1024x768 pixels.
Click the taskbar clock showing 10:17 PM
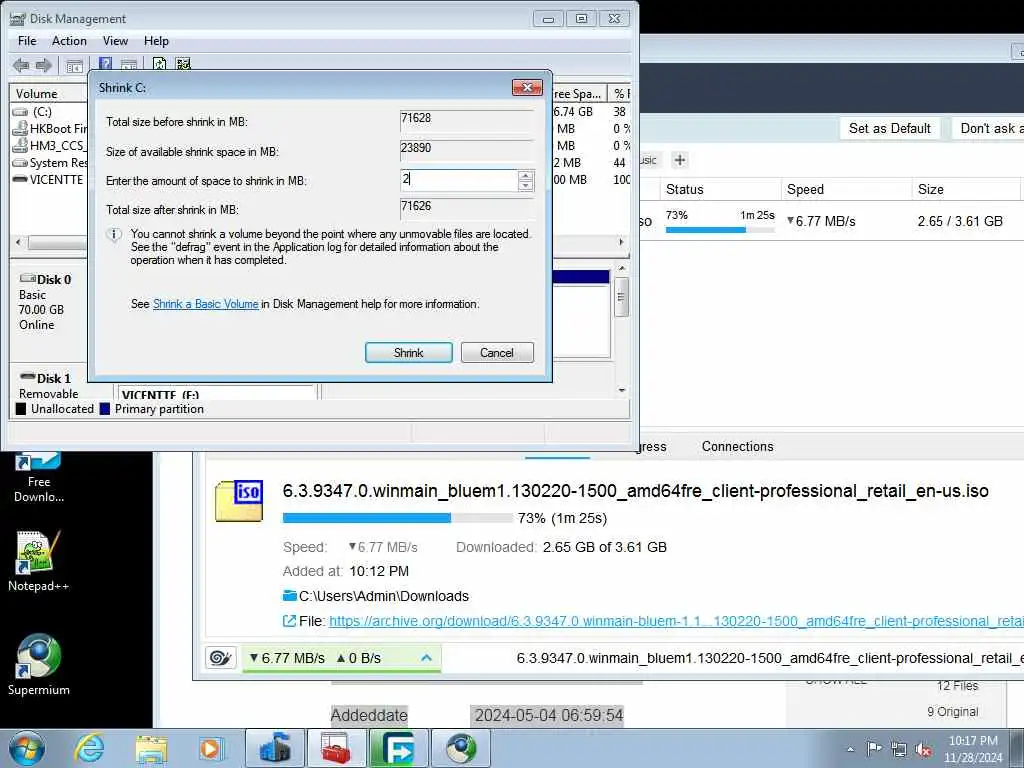click(973, 748)
